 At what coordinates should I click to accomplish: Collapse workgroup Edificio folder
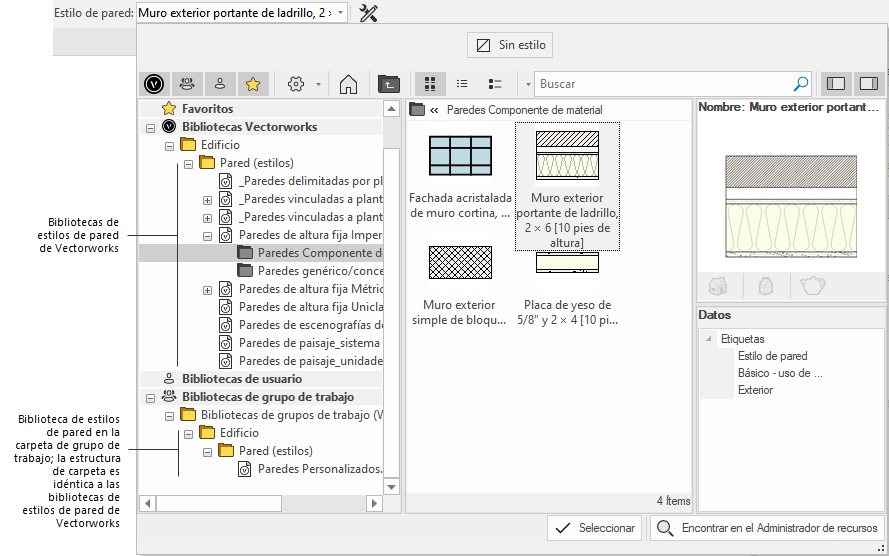click(189, 434)
